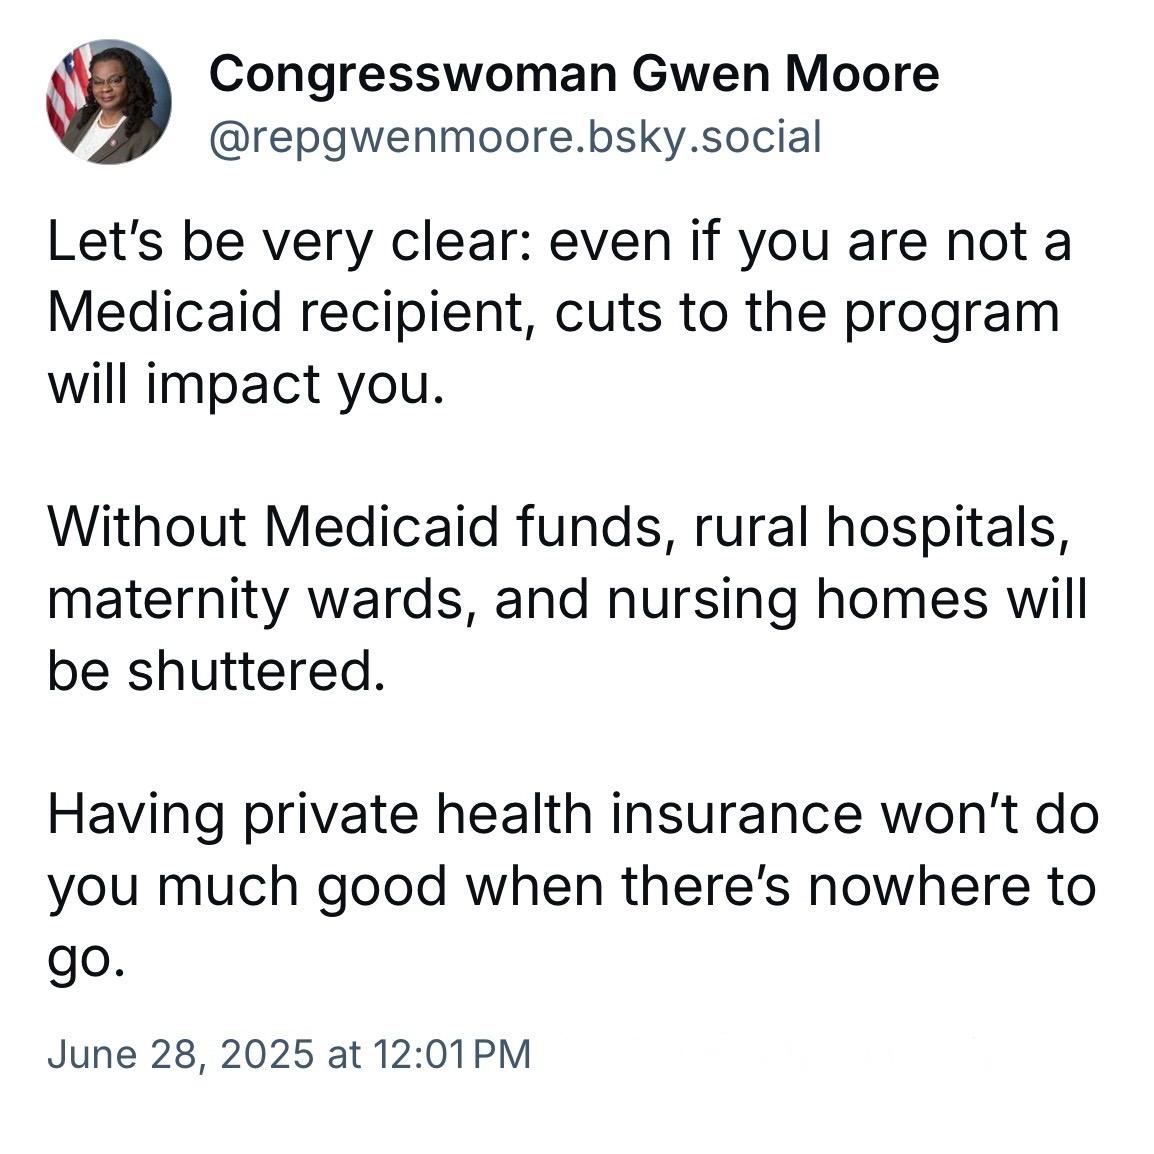Click the paragraph beginning "Without Medicaid funds"
1154x1154 pixels.
(567, 599)
